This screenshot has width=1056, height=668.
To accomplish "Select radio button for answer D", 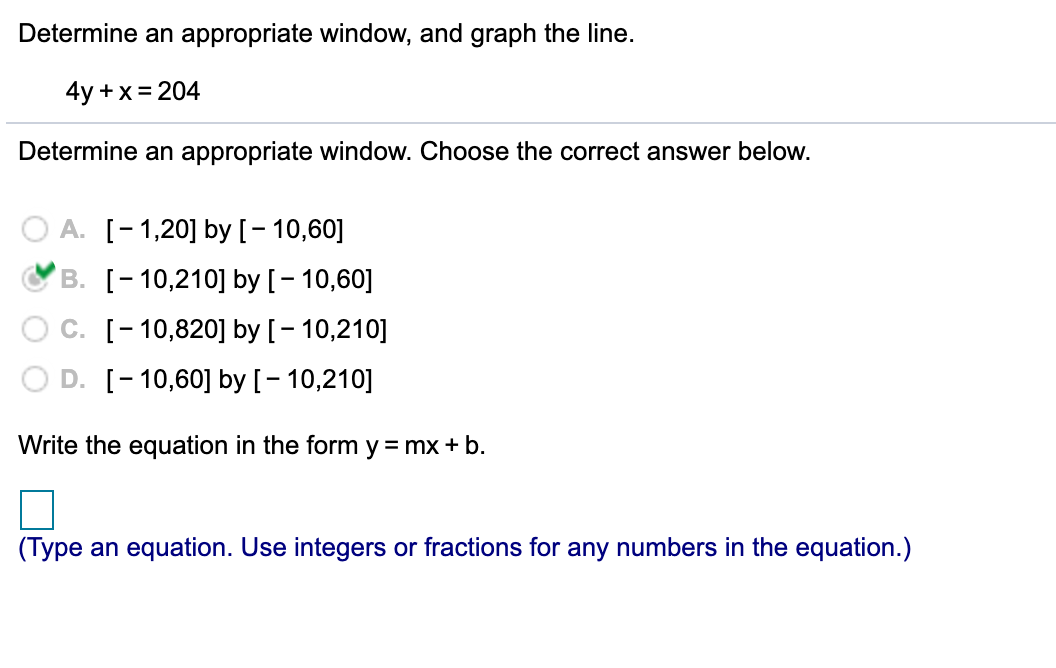I will click(34, 379).
